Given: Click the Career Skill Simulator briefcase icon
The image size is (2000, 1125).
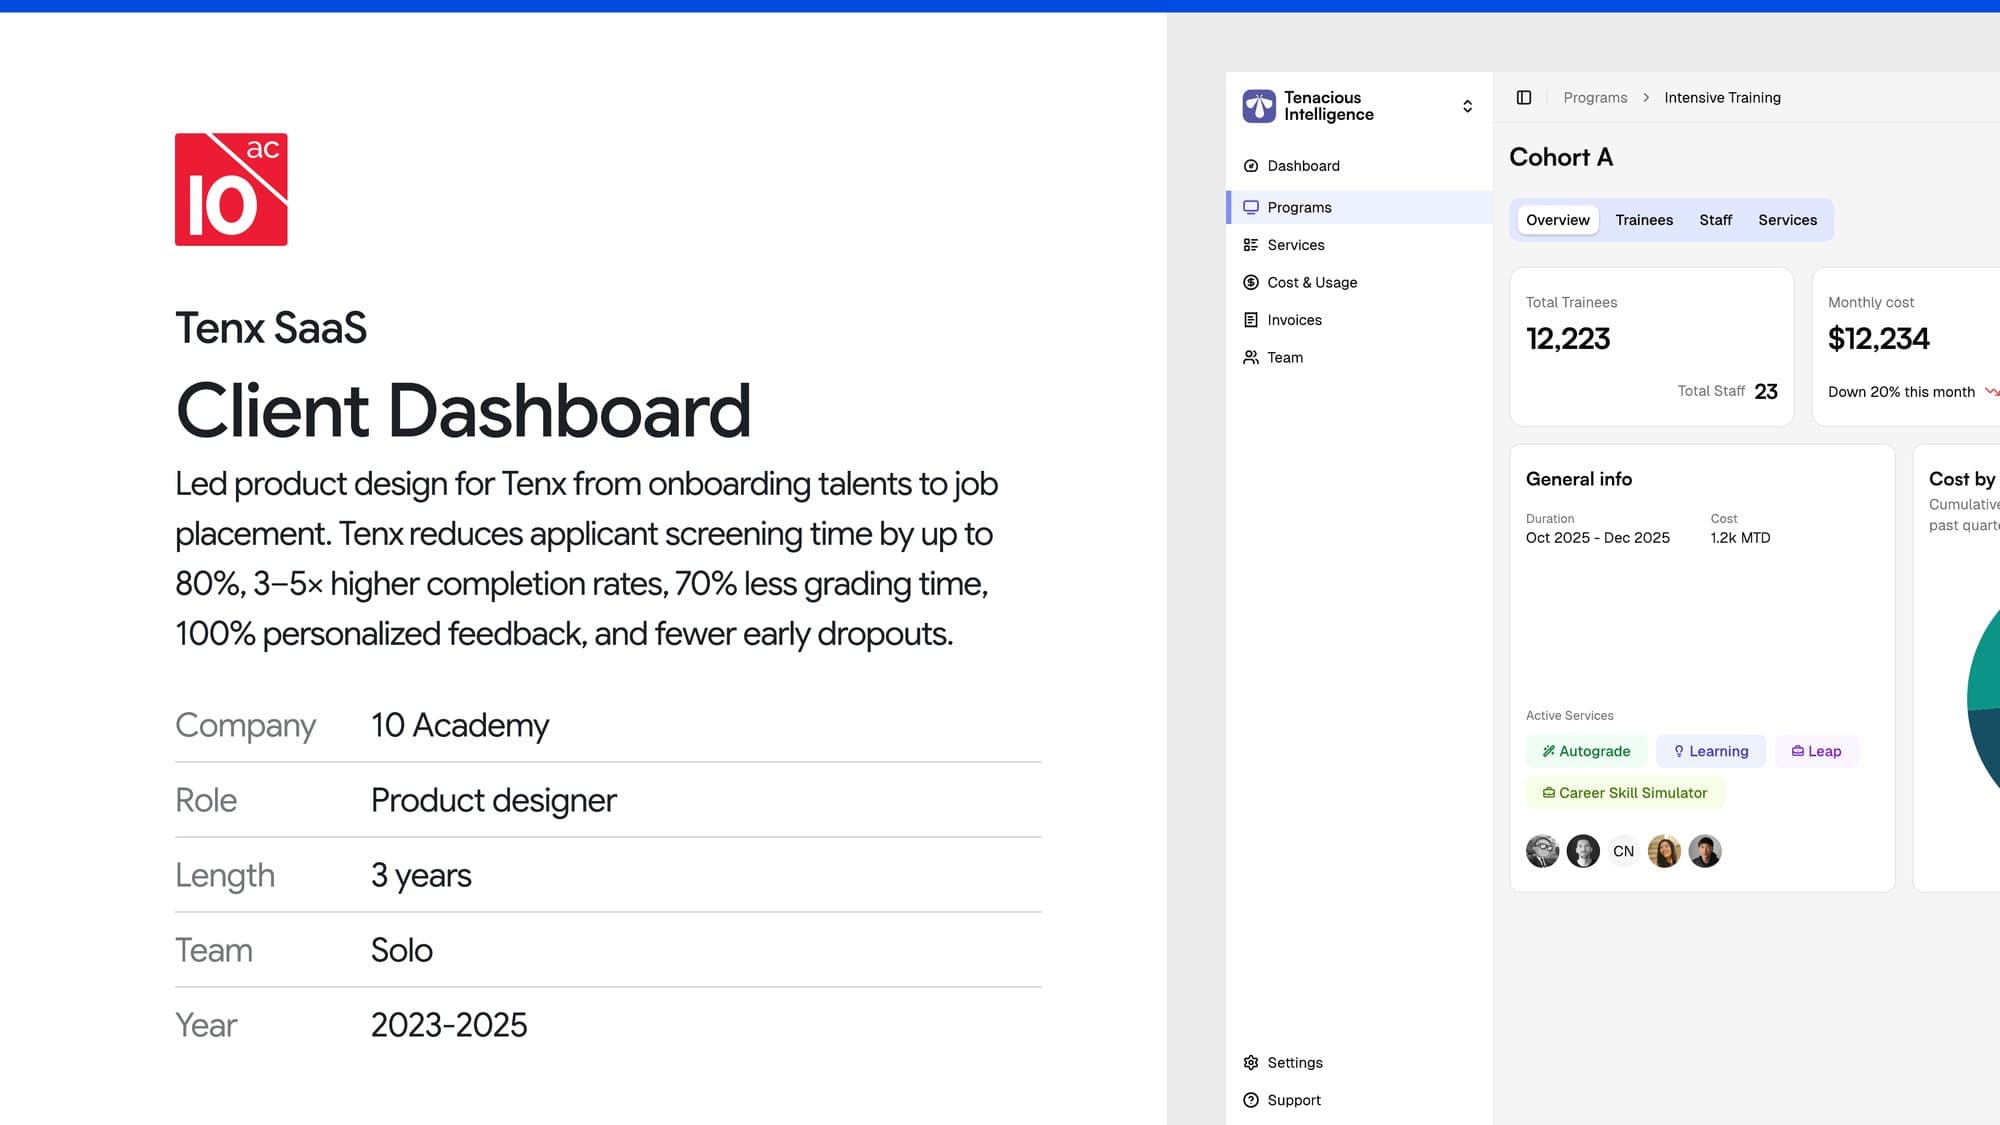Looking at the screenshot, I should [1549, 793].
